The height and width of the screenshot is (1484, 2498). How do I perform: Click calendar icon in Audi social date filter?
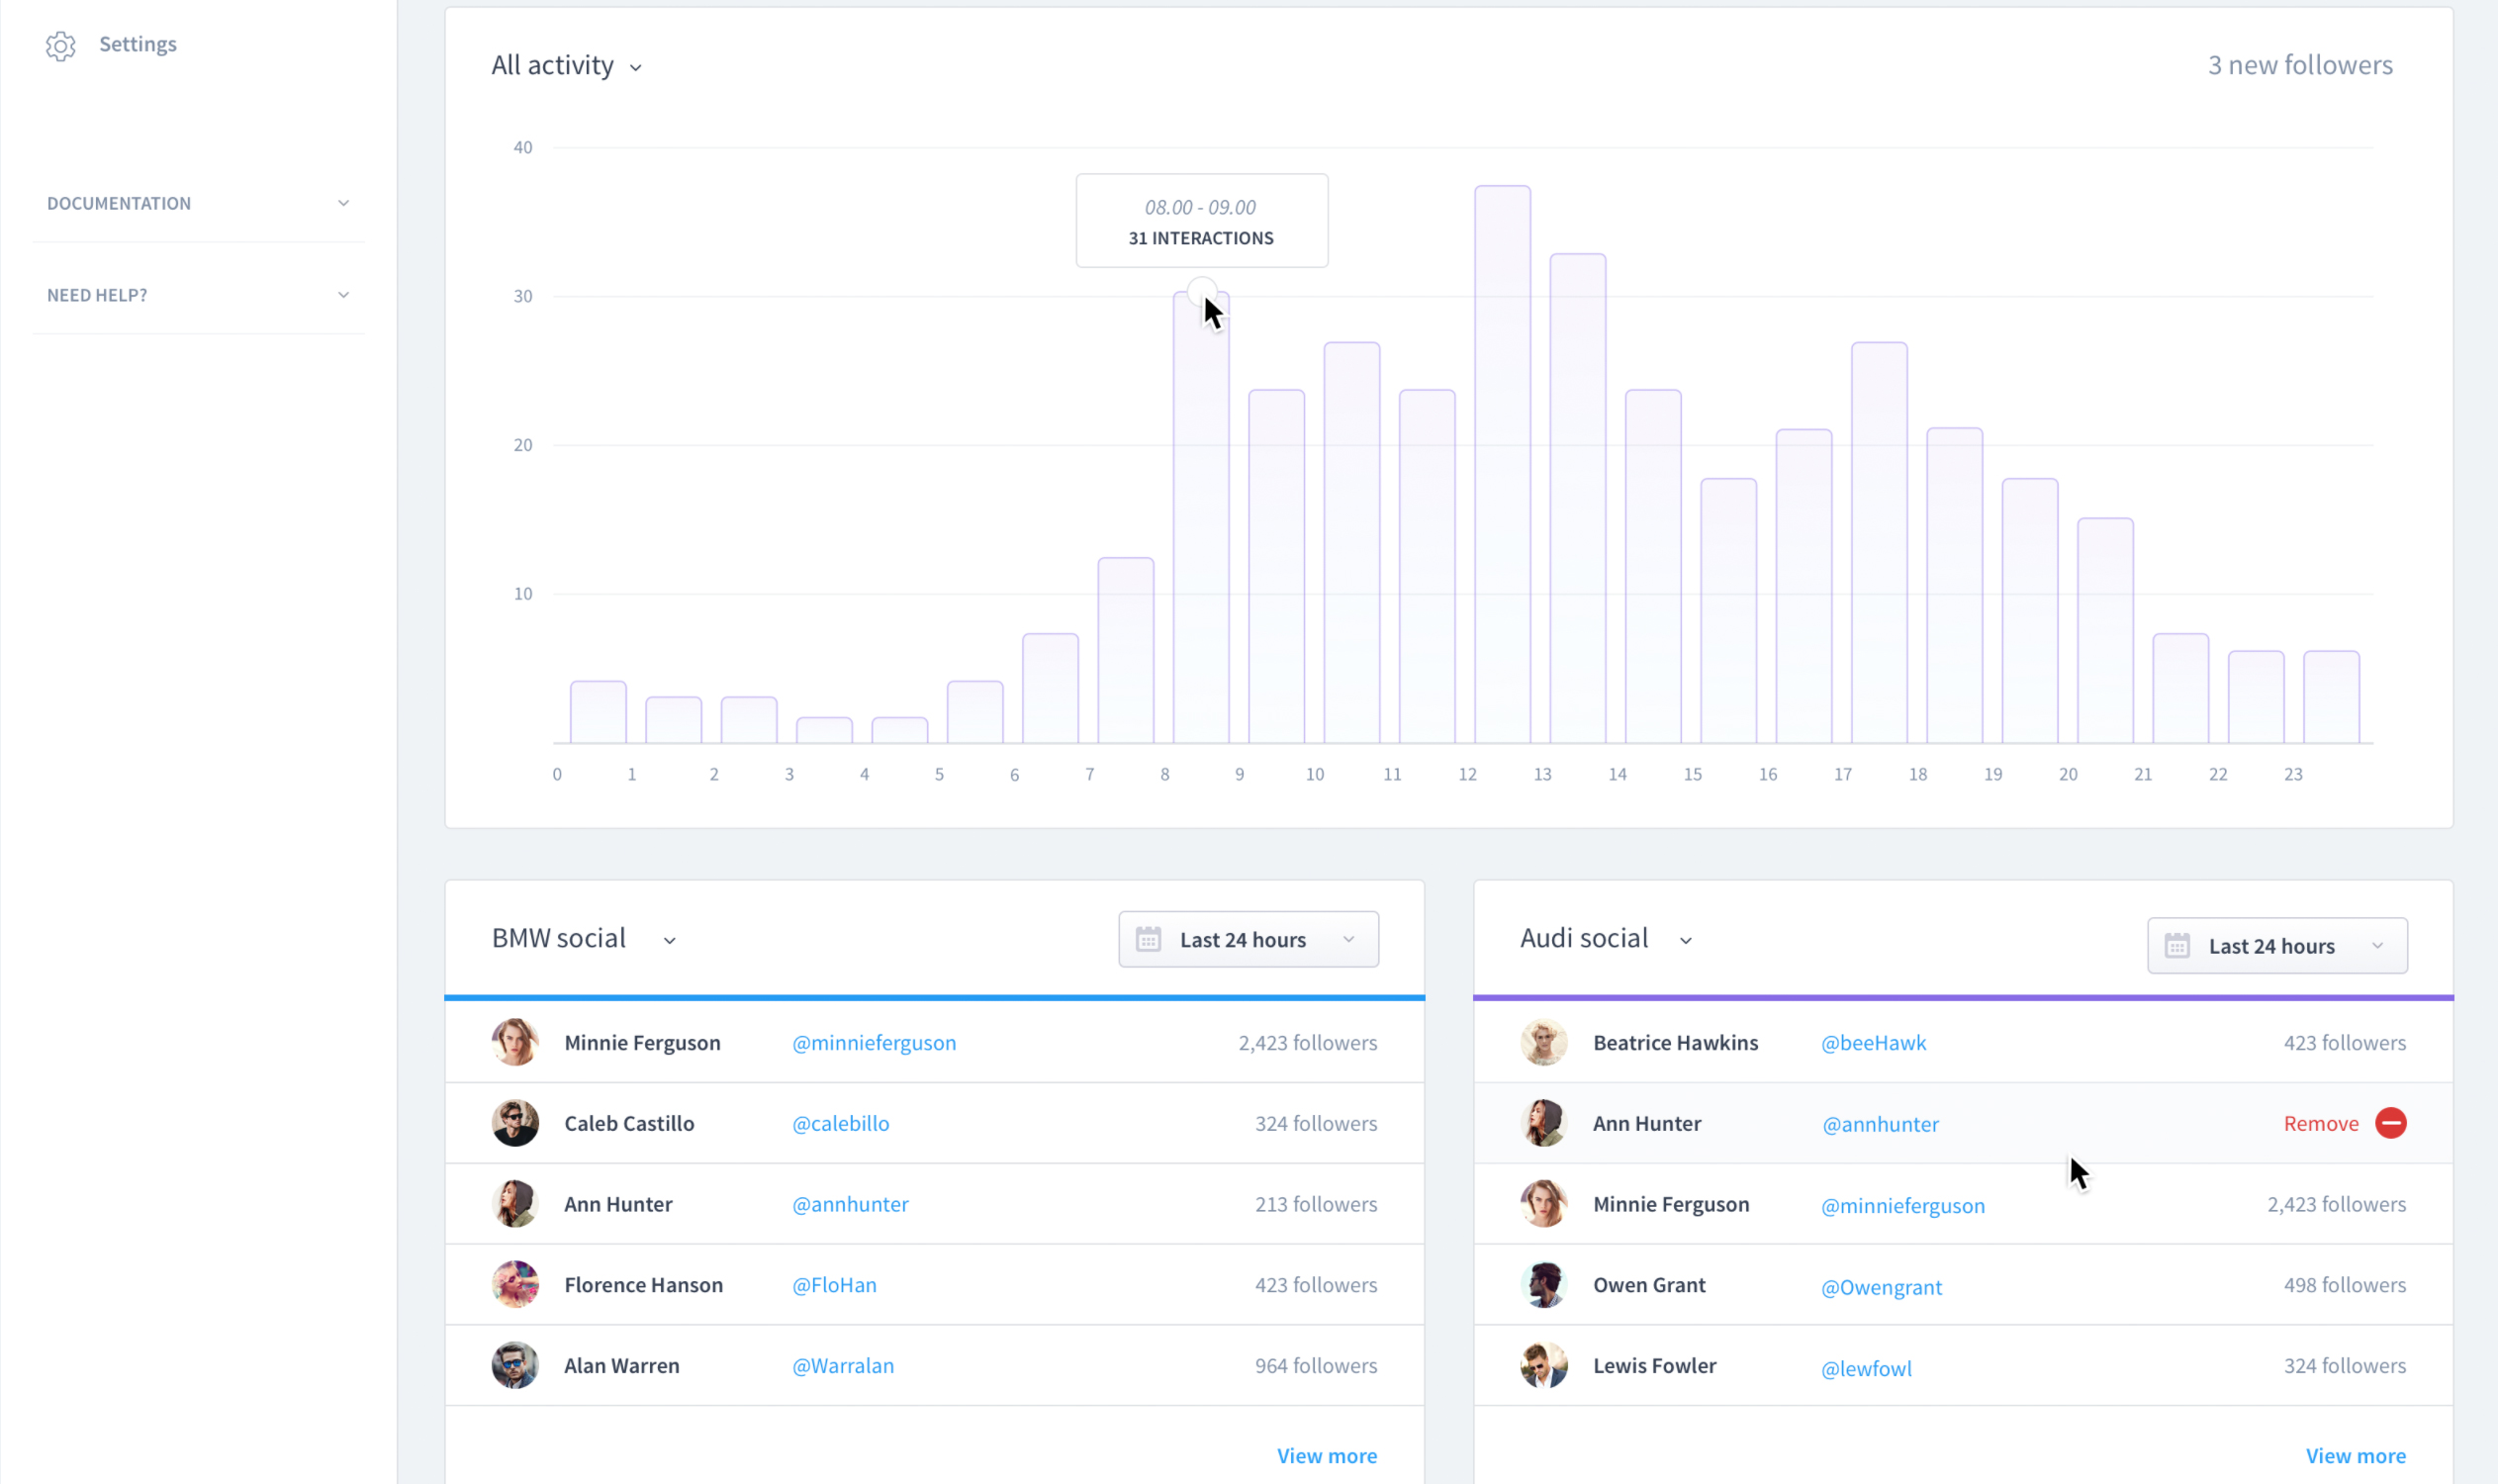point(2177,946)
